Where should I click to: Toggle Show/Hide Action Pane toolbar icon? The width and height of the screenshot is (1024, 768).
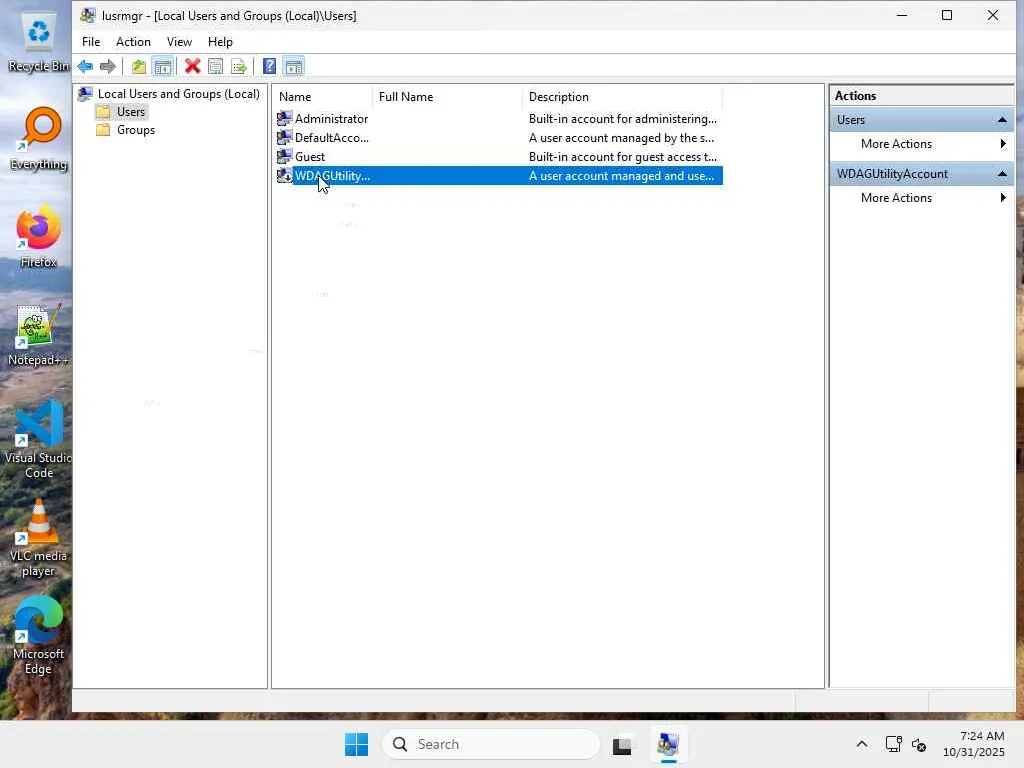click(294, 66)
